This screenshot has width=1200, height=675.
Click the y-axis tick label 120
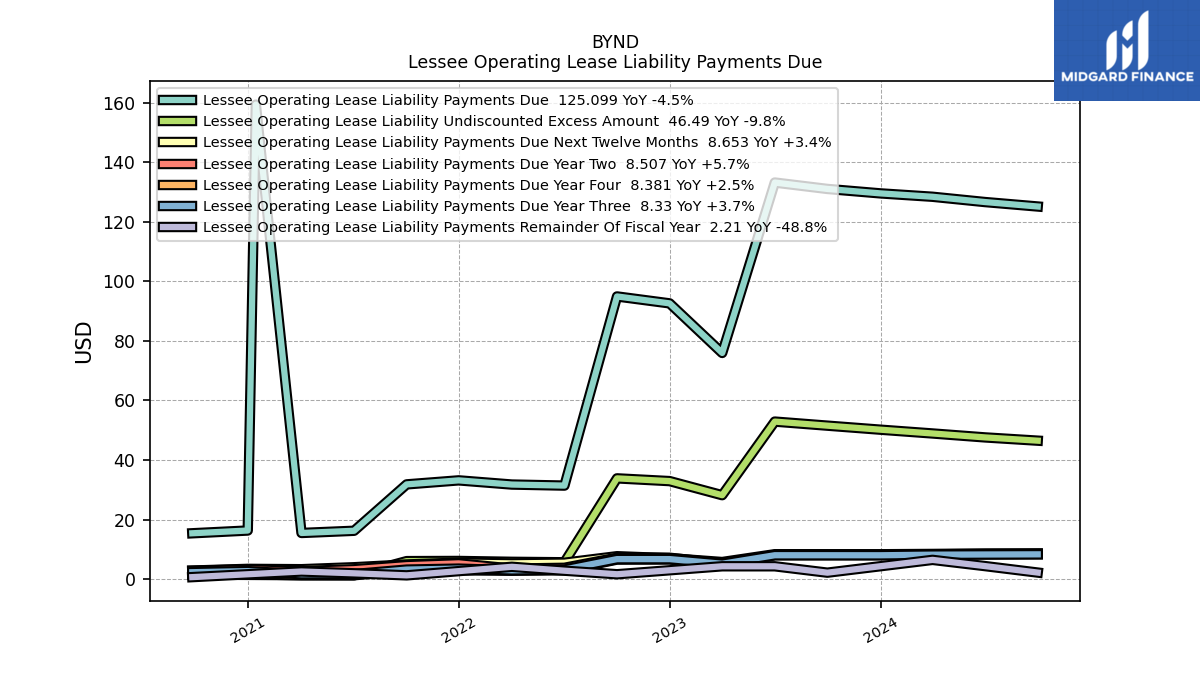tap(123, 223)
